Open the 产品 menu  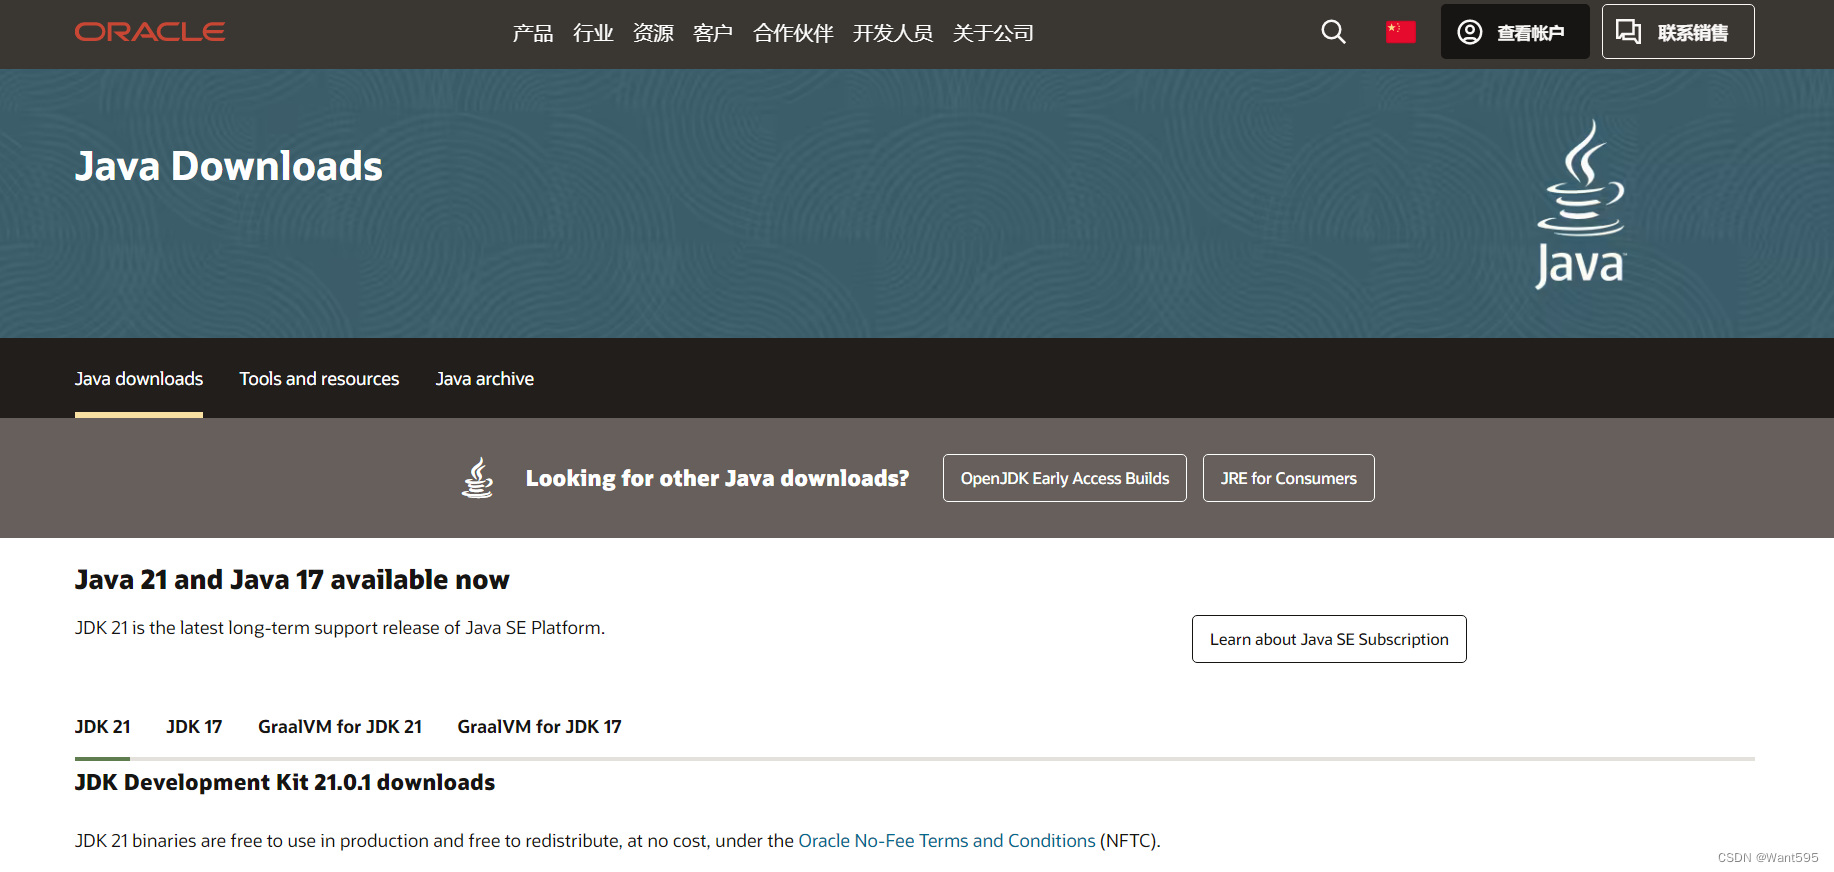click(x=533, y=33)
